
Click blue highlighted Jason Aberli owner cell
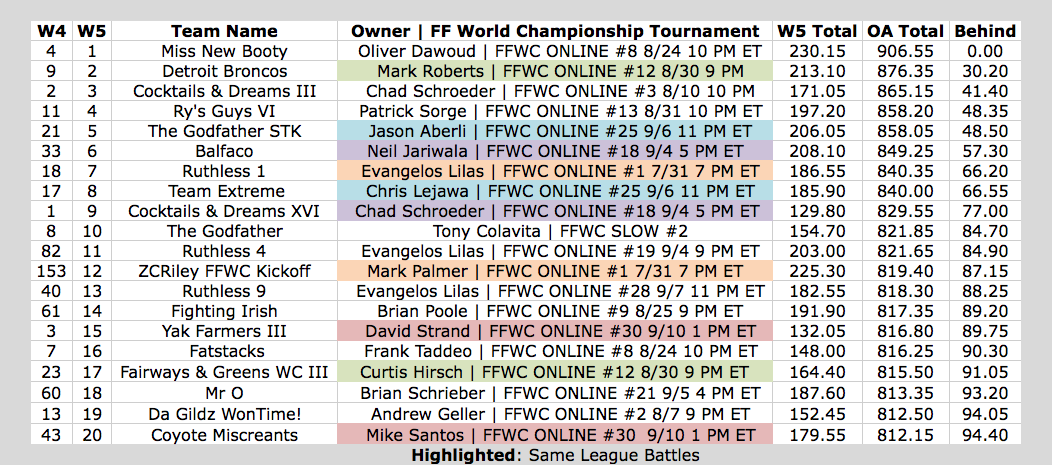[555, 131]
